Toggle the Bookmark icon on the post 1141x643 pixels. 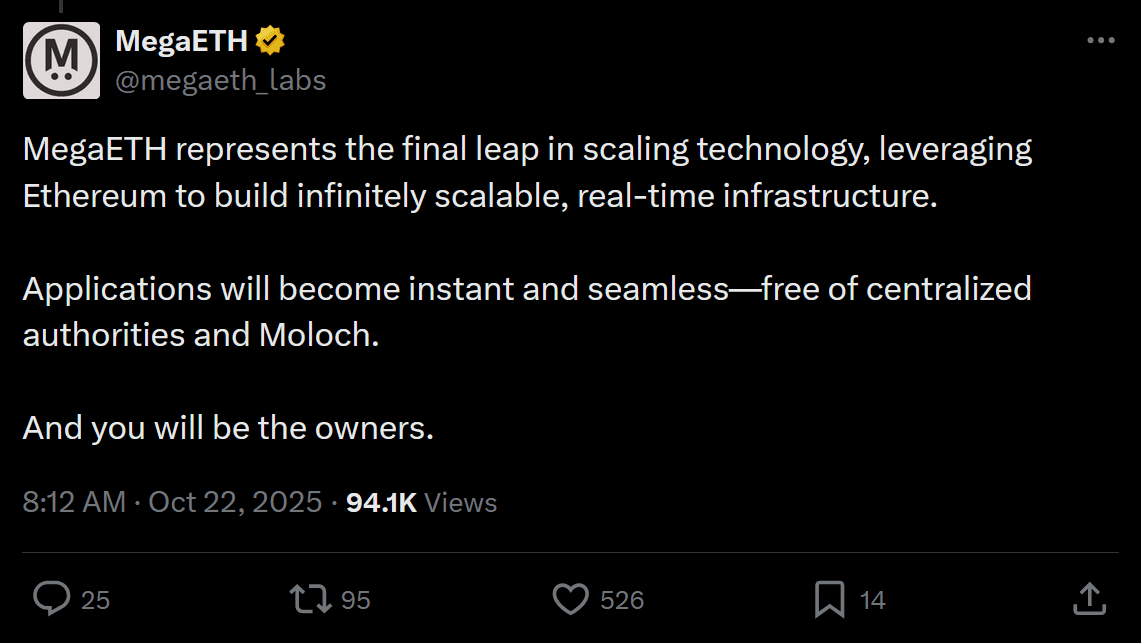pos(829,599)
